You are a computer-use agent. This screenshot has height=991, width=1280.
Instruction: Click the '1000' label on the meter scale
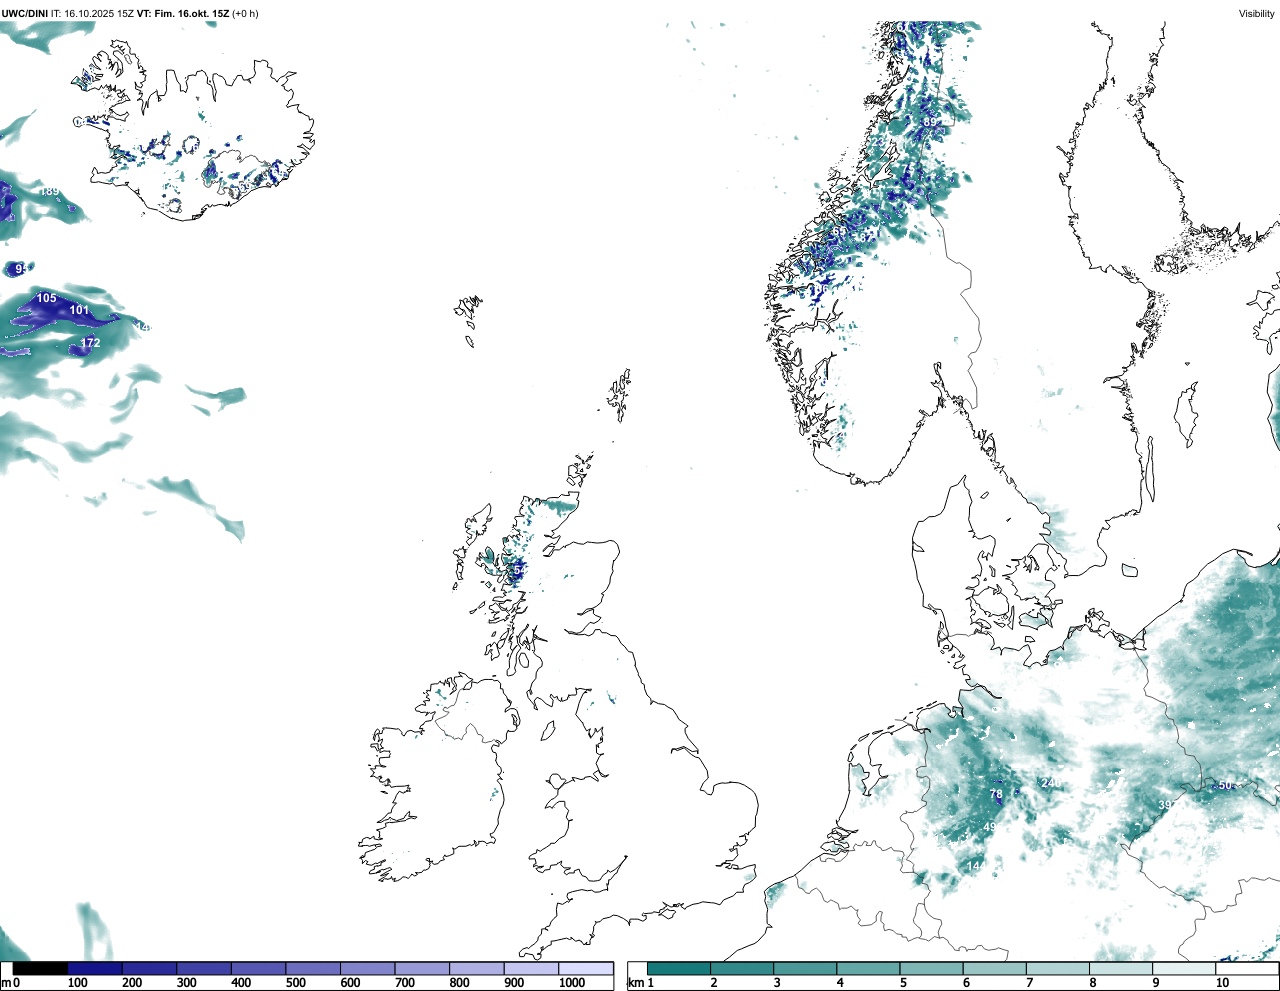click(x=572, y=983)
